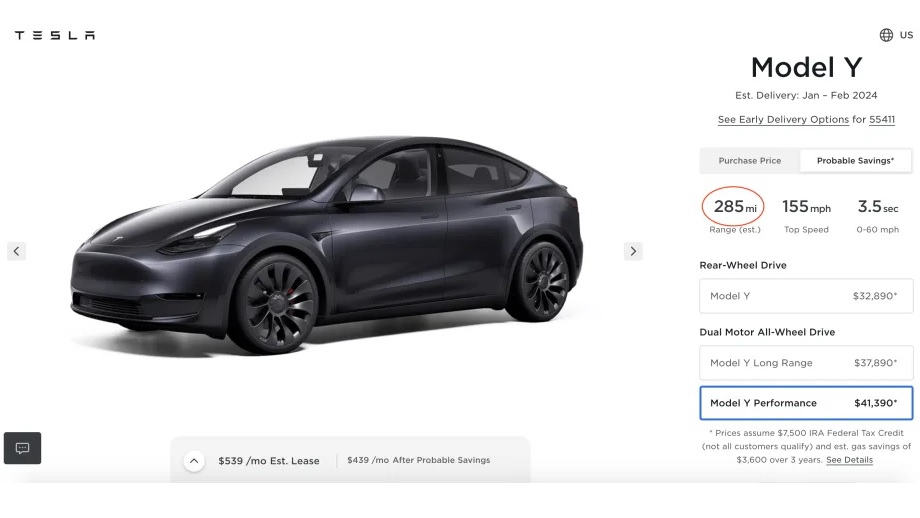Open the globe region selector icon
The height and width of the screenshot is (518, 920).
[886, 35]
